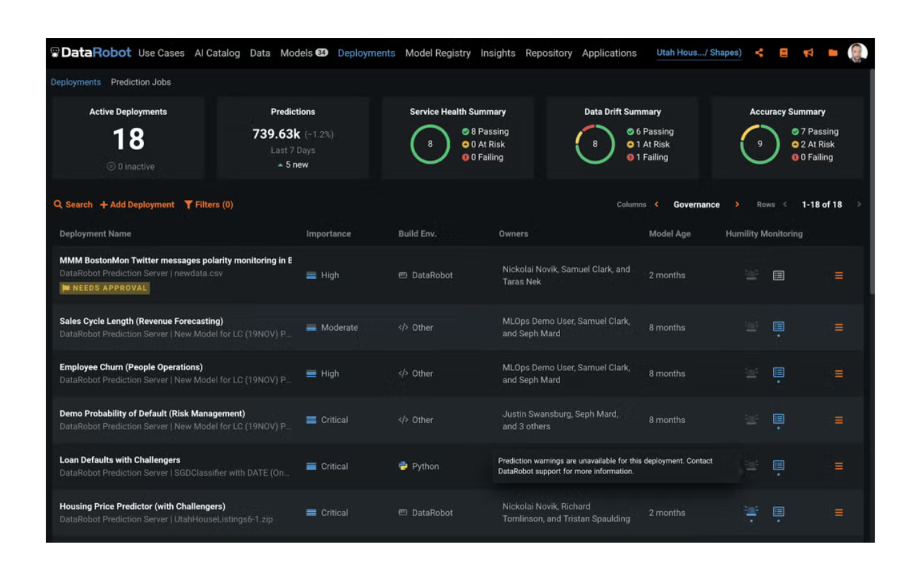The height and width of the screenshot is (580, 914).
Task: Go to next Columns set after Governance
Action: pyautogui.click(x=737, y=205)
